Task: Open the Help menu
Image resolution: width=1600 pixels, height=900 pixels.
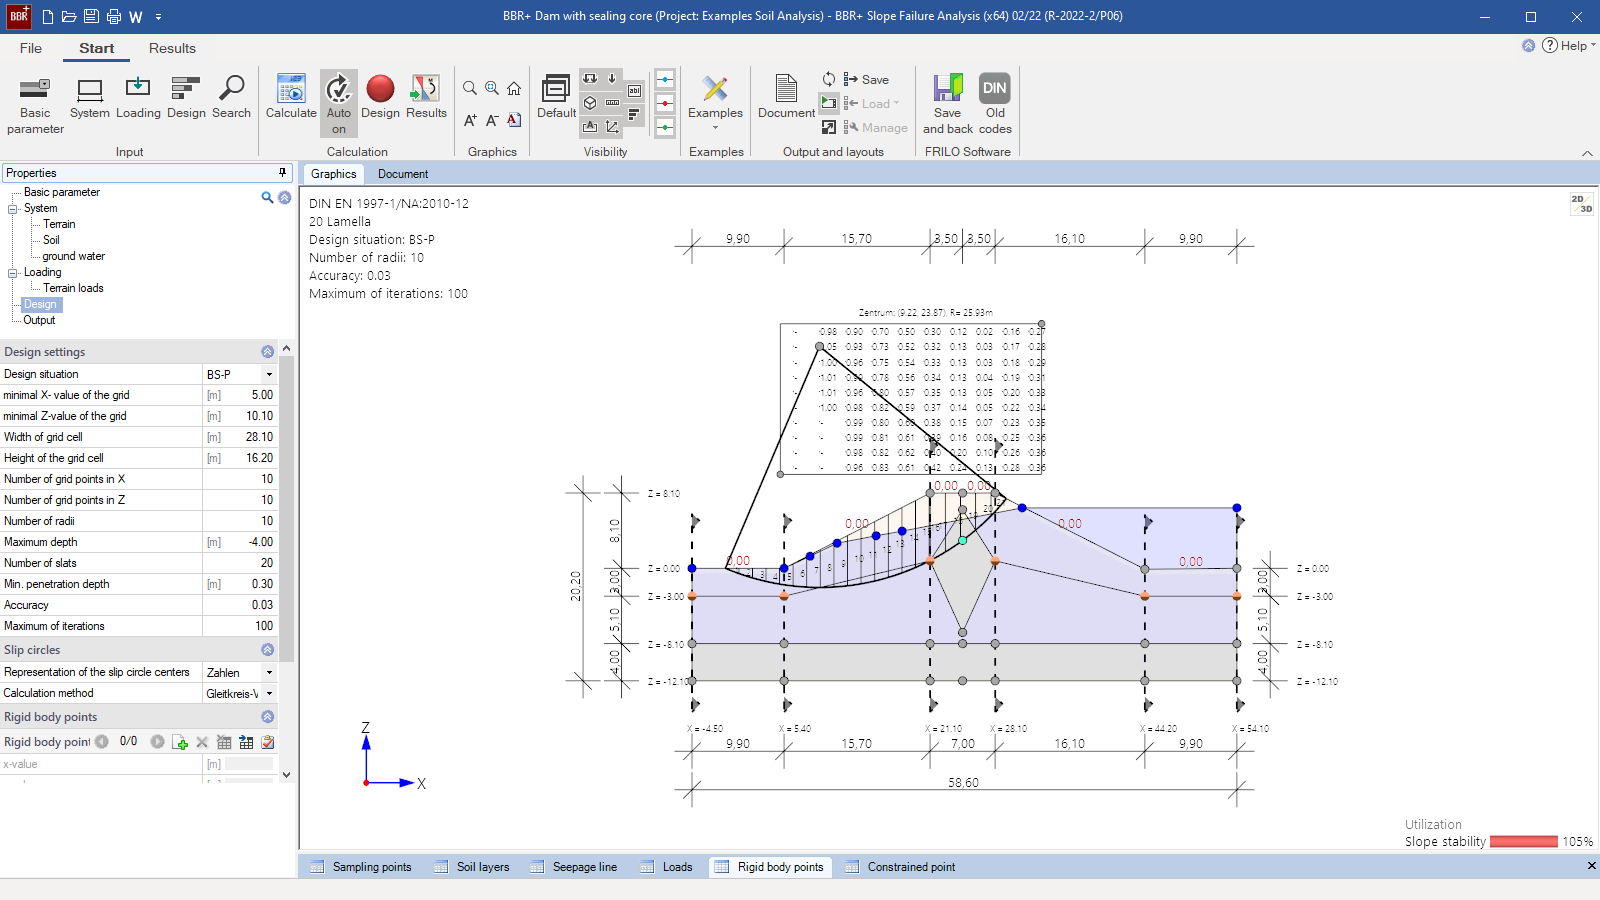Action: point(1568,46)
